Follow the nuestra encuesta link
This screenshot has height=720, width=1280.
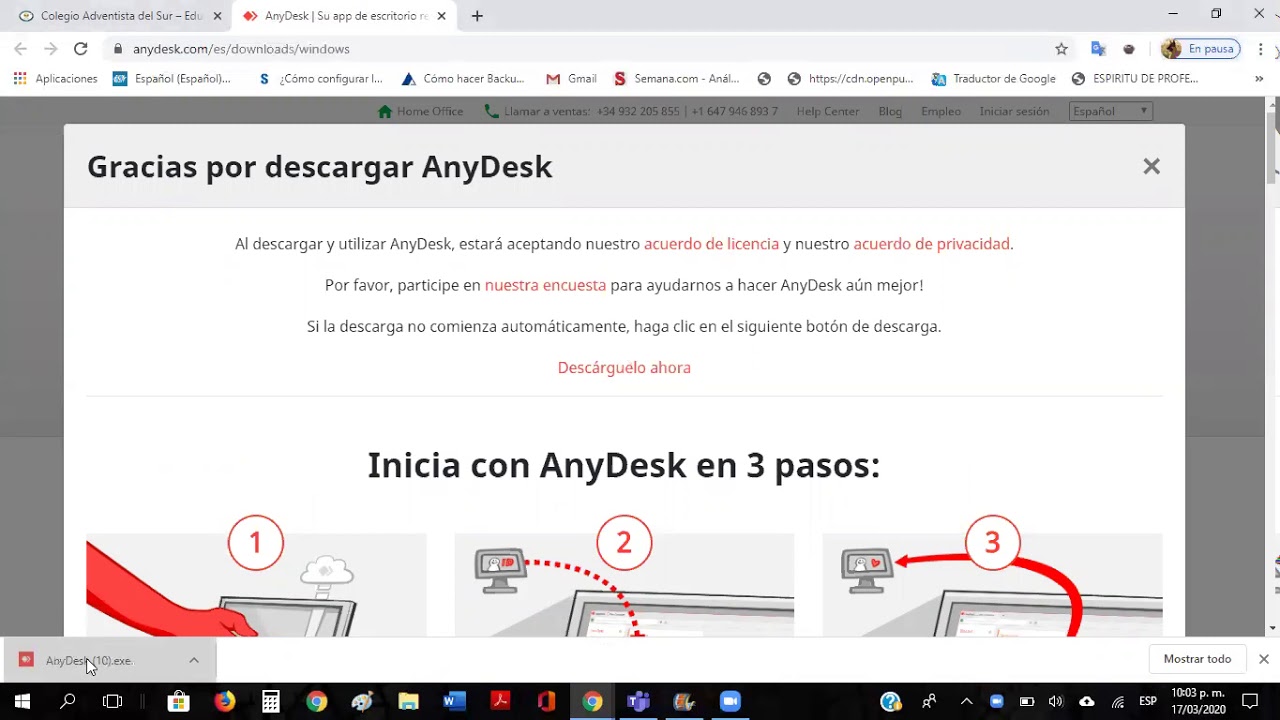[545, 285]
